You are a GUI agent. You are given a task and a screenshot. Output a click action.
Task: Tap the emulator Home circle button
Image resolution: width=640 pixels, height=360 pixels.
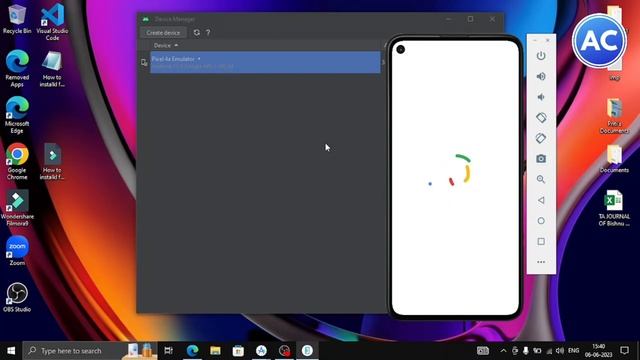[541, 221]
